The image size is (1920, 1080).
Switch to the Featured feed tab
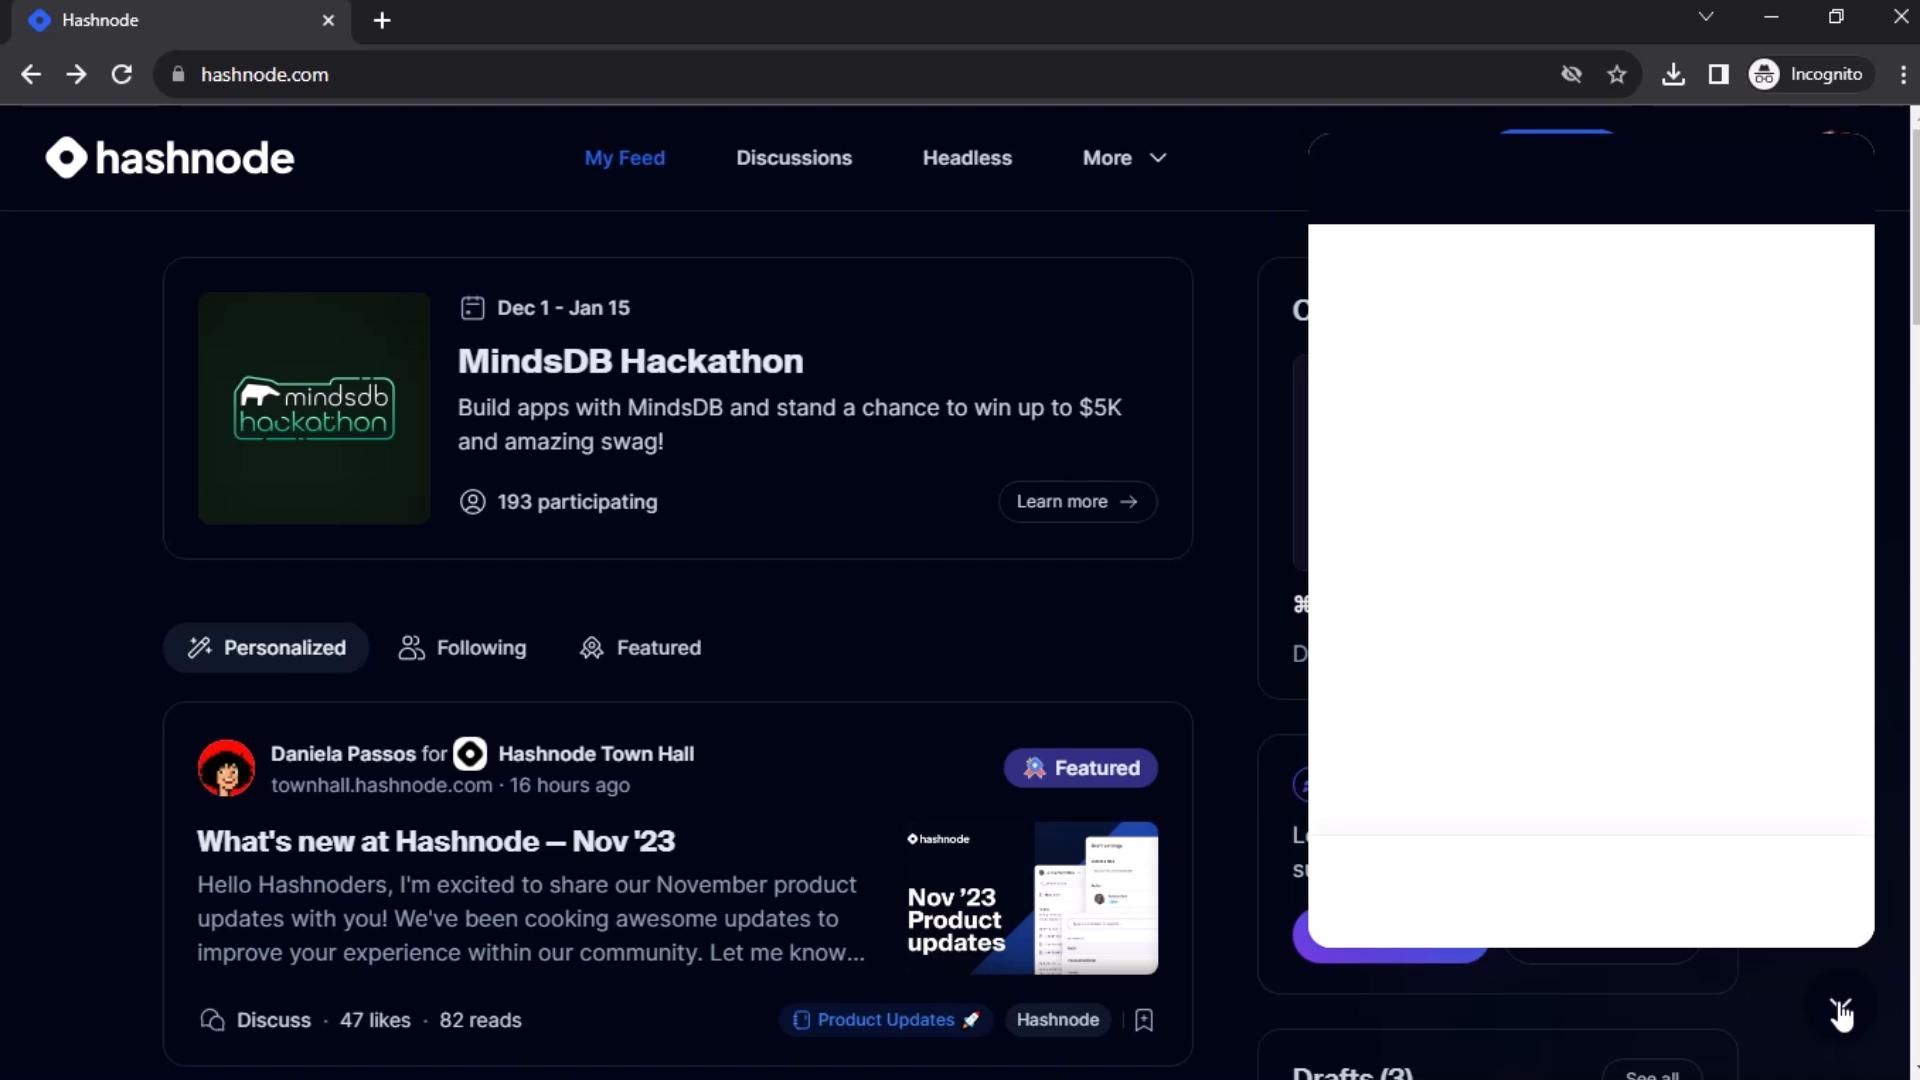point(640,648)
